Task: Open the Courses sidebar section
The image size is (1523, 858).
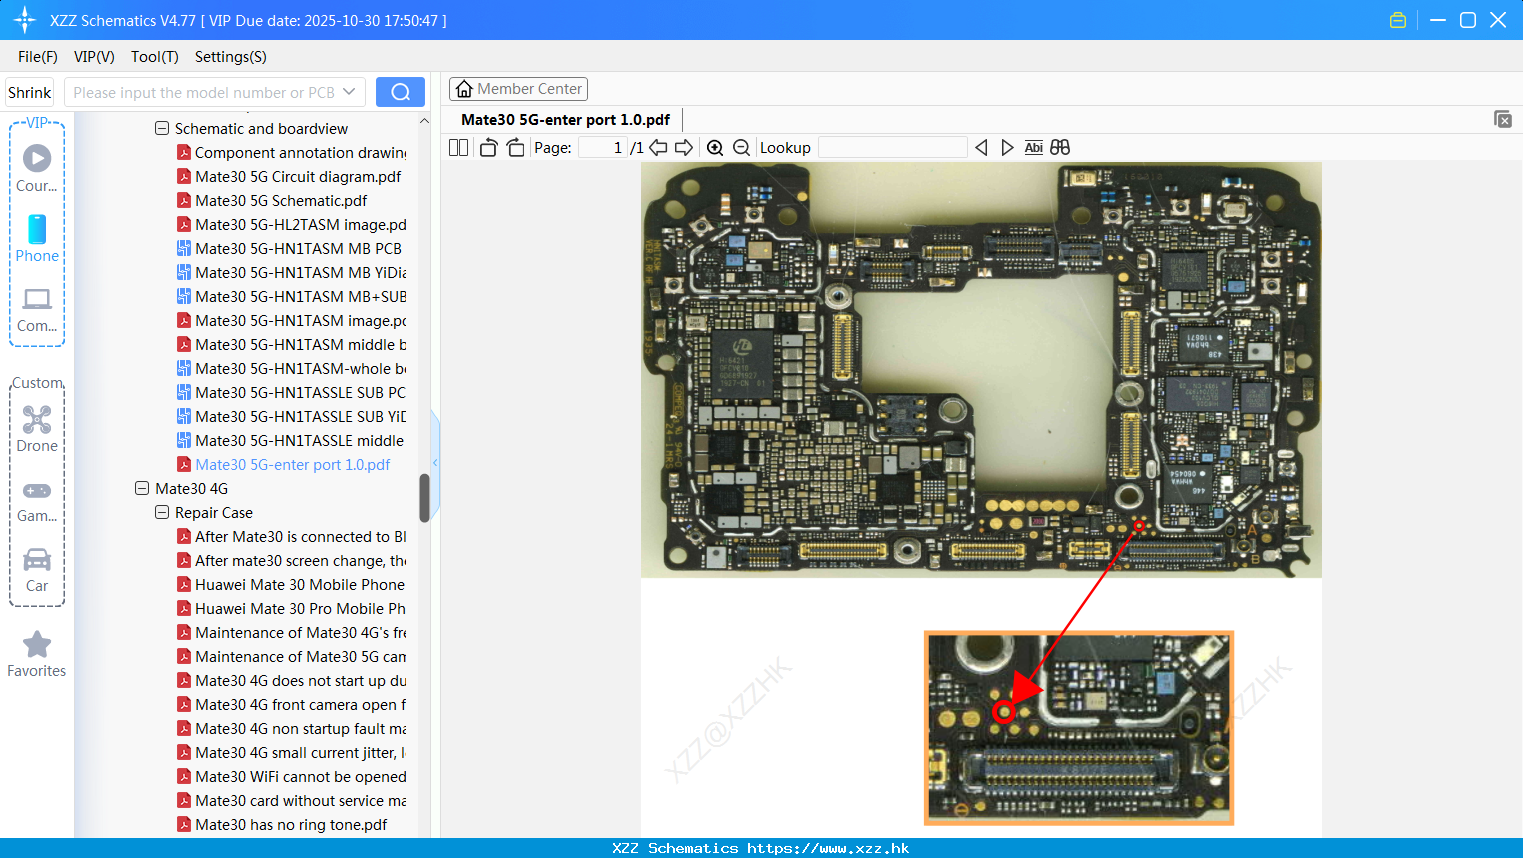Action: click(37, 169)
